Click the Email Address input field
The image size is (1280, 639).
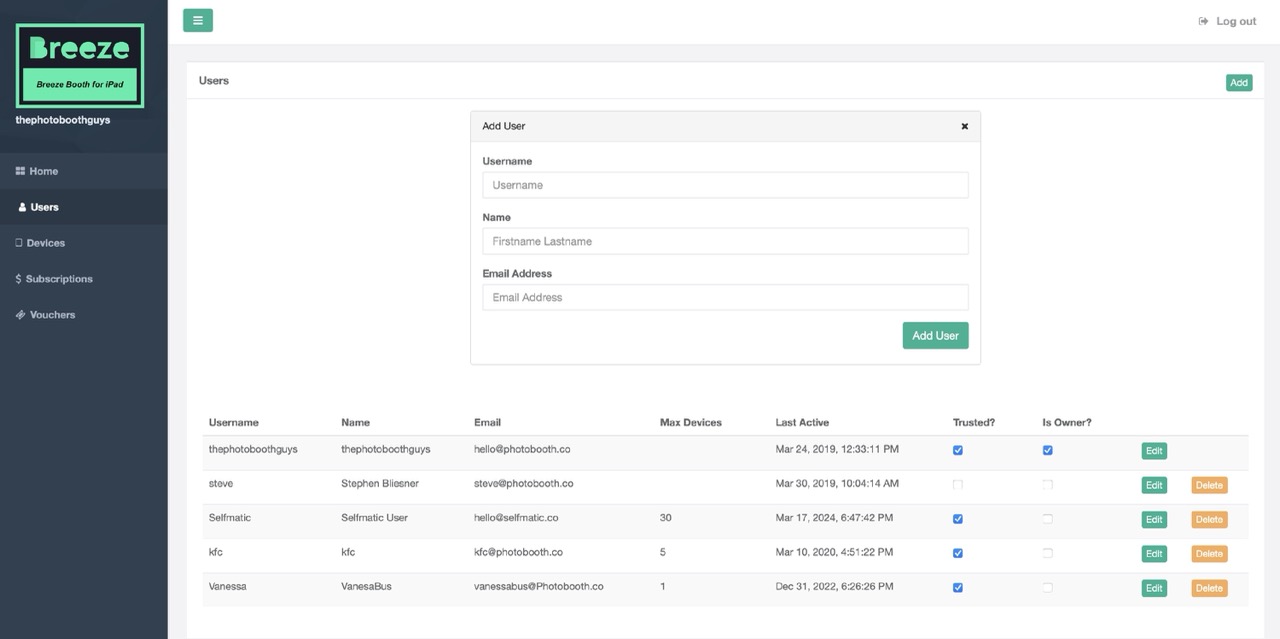coord(725,297)
